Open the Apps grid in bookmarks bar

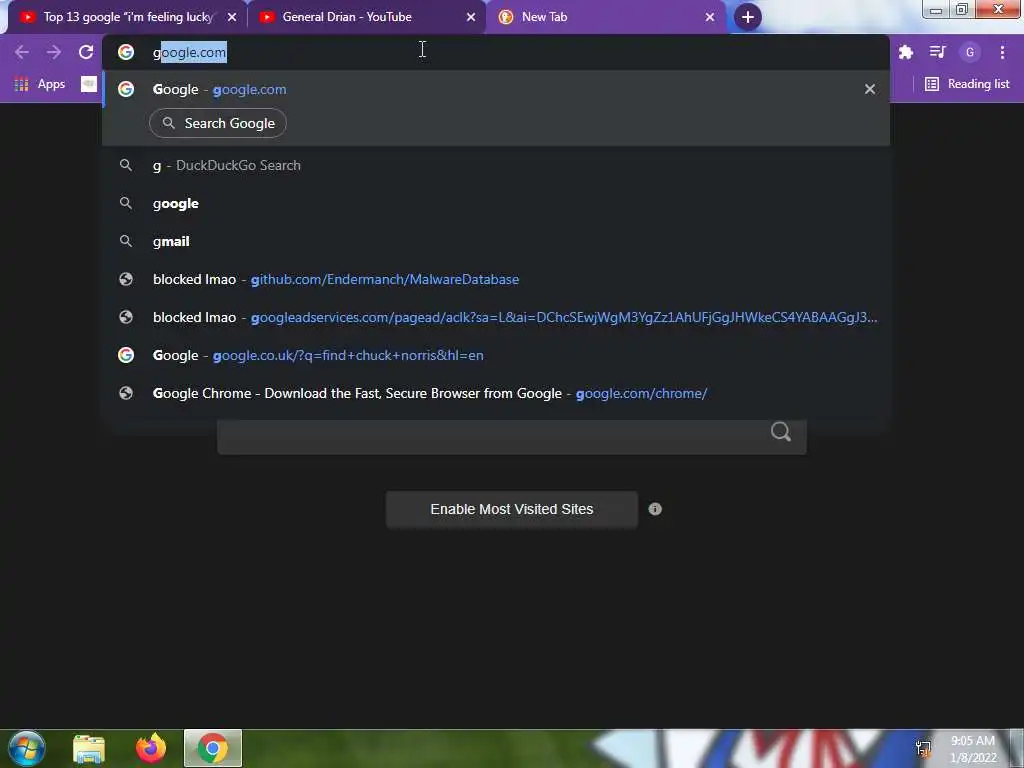(x=40, y=84)
